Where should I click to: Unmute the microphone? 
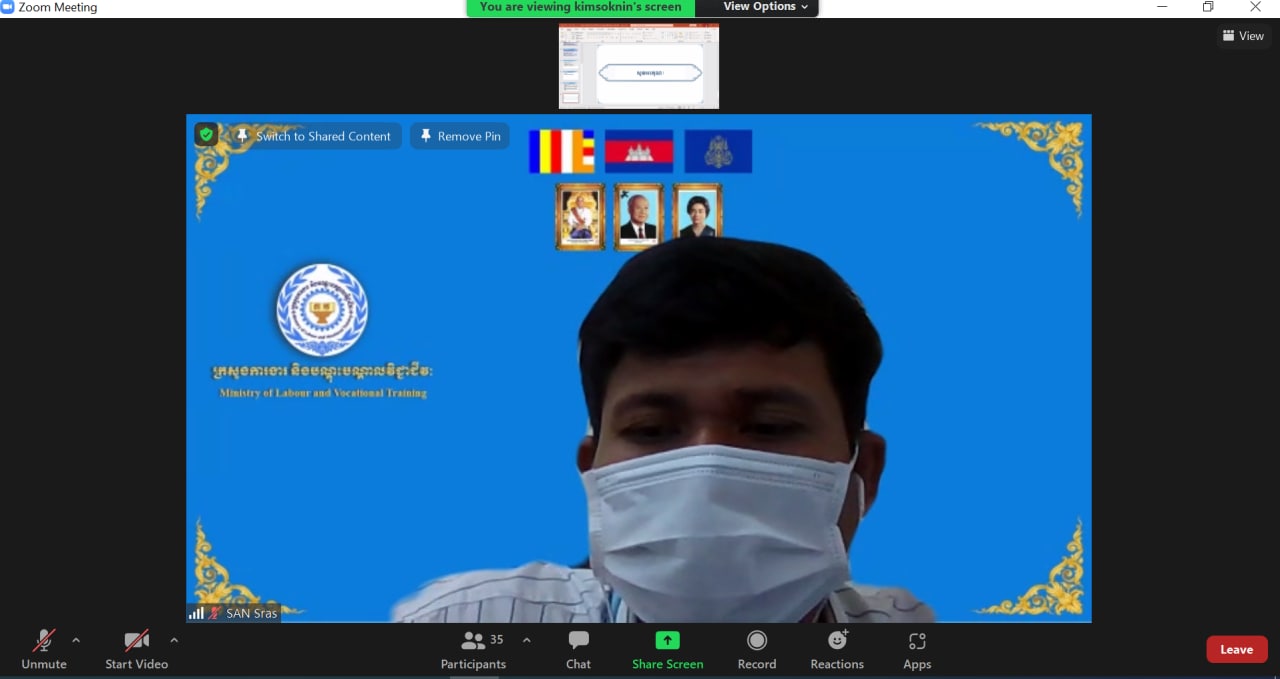coord(44,641)
